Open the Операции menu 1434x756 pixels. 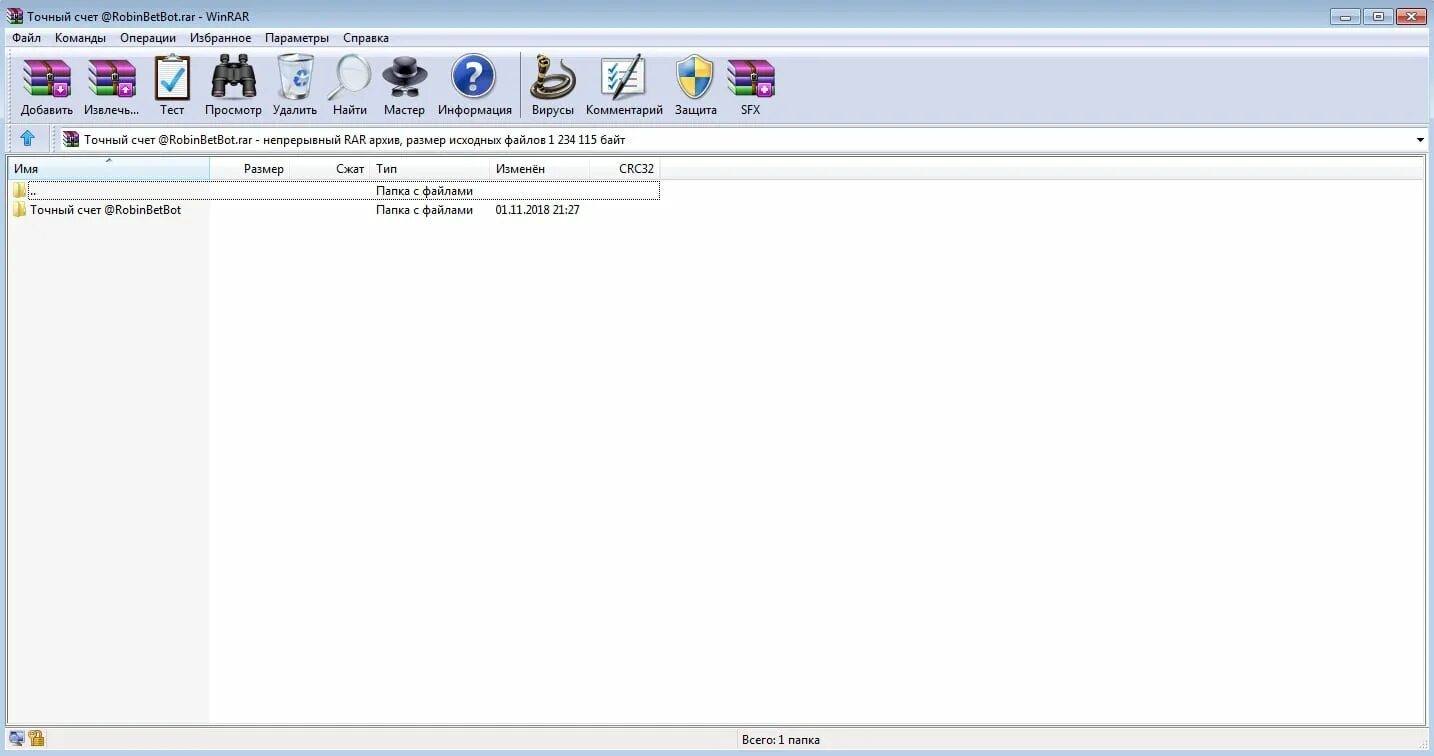(x=148, y=38)
